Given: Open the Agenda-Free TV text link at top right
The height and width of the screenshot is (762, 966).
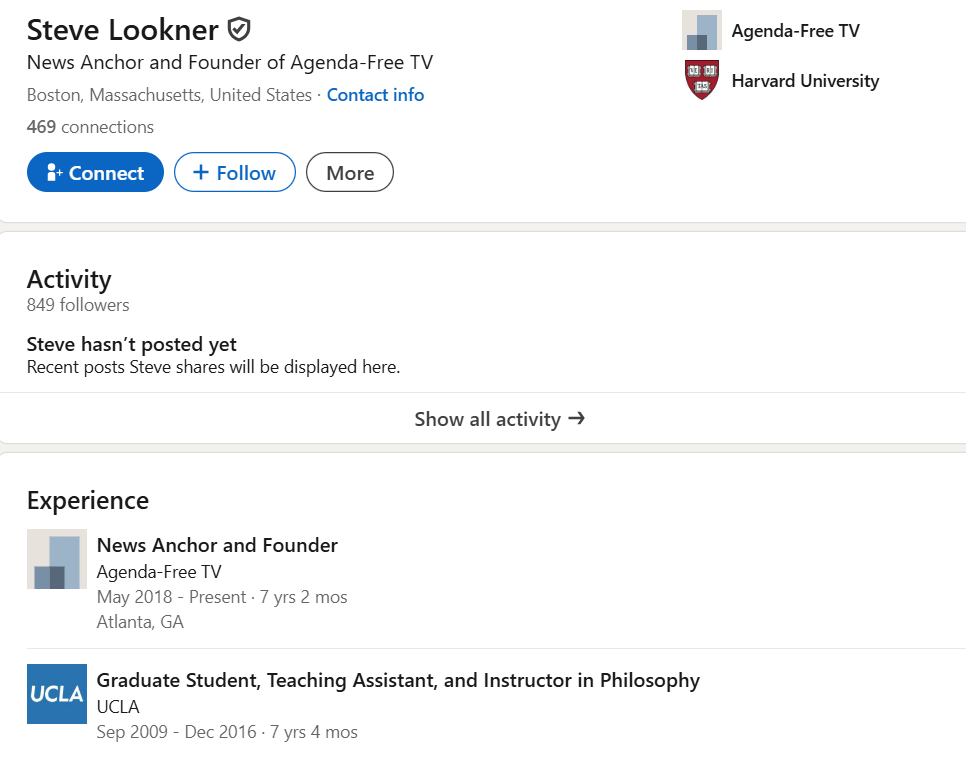Looking at the screenshot, I should (x=795, y=31).
